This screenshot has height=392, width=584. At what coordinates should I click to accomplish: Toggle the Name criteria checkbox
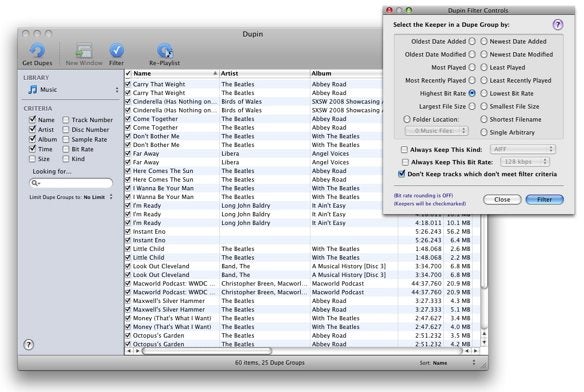click(x=32, y=120)
